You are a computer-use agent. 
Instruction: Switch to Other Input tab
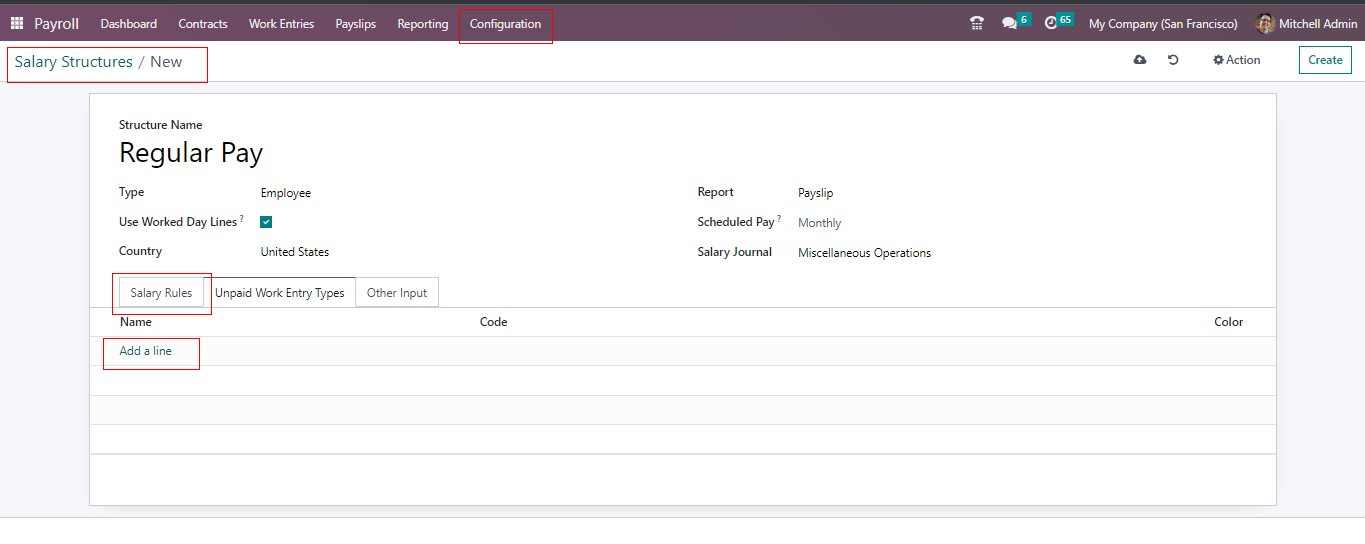tap(397, 293)
